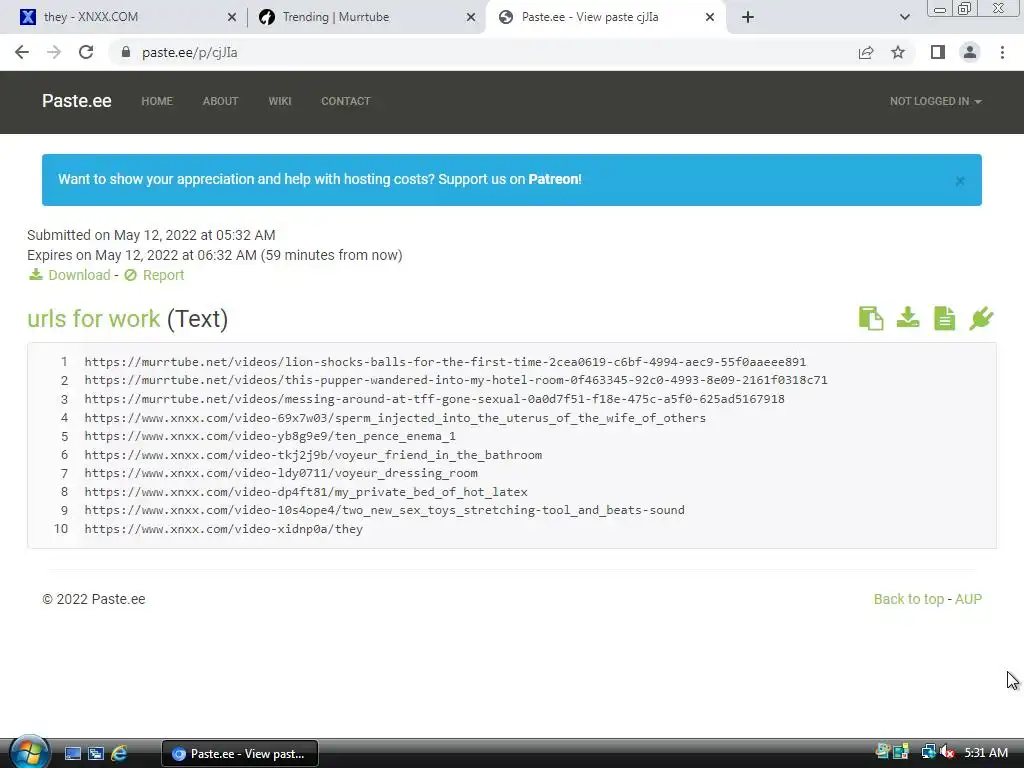
Task: Open NOT LOGGED IN dropdown
Action: pos(935,101)
